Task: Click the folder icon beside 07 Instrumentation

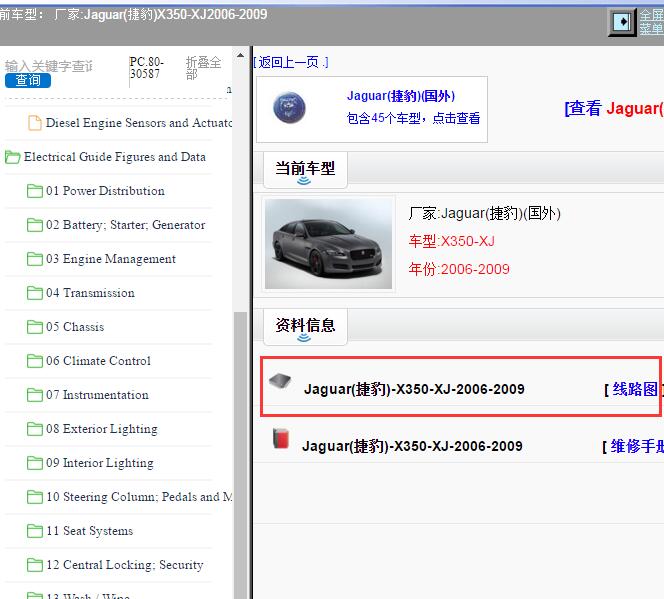Action: [35, 395]
